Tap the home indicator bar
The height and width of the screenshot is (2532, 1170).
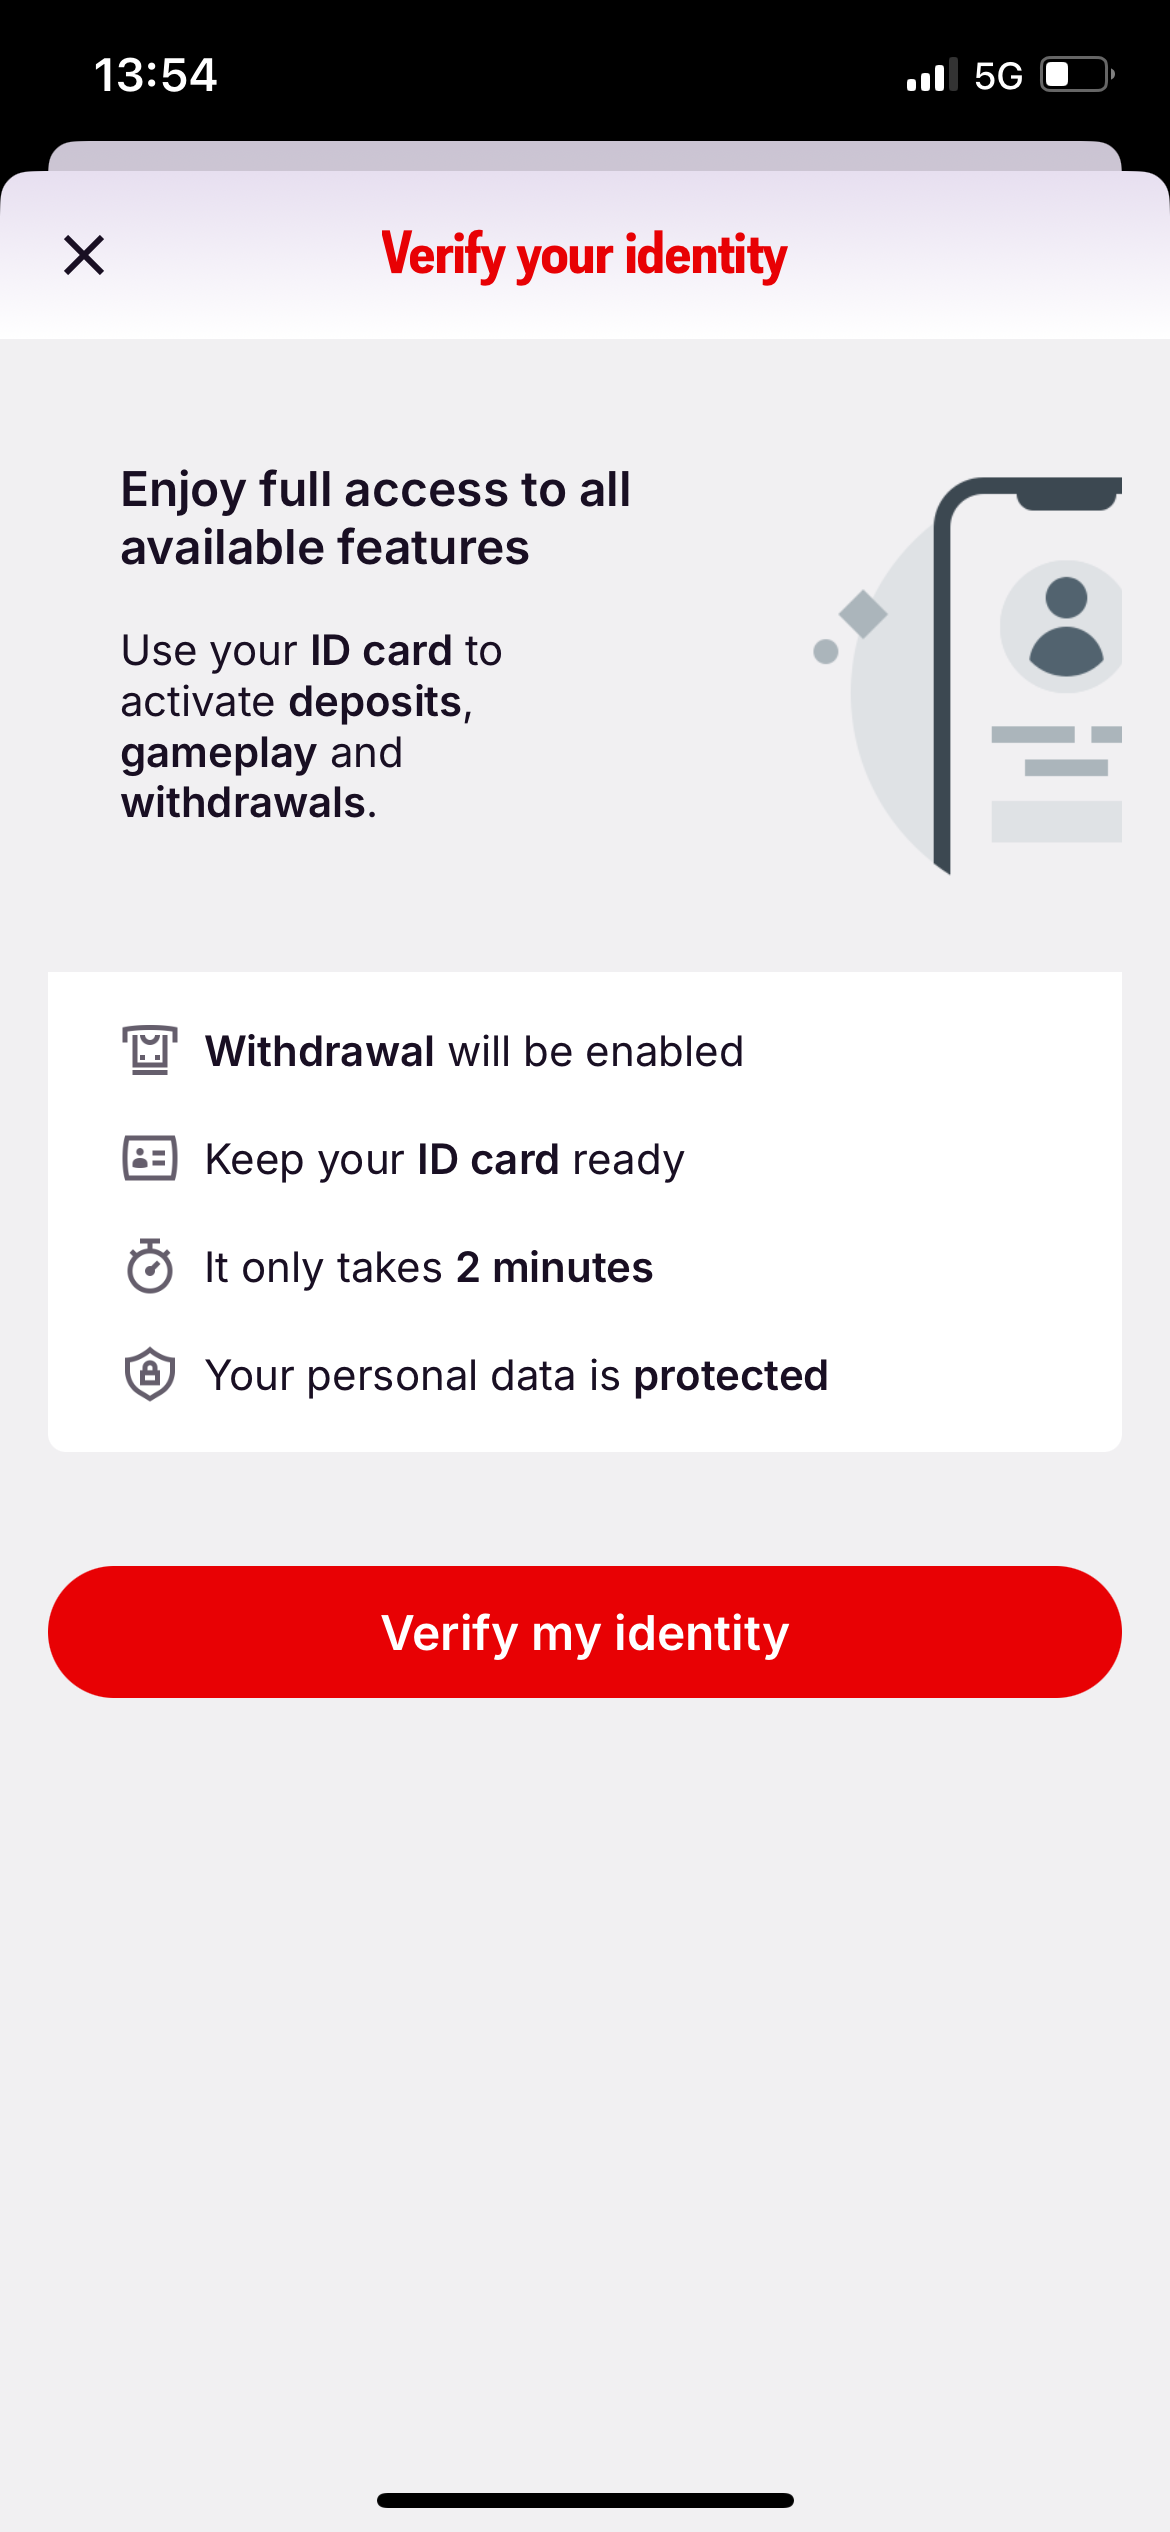coord(585,2500)
